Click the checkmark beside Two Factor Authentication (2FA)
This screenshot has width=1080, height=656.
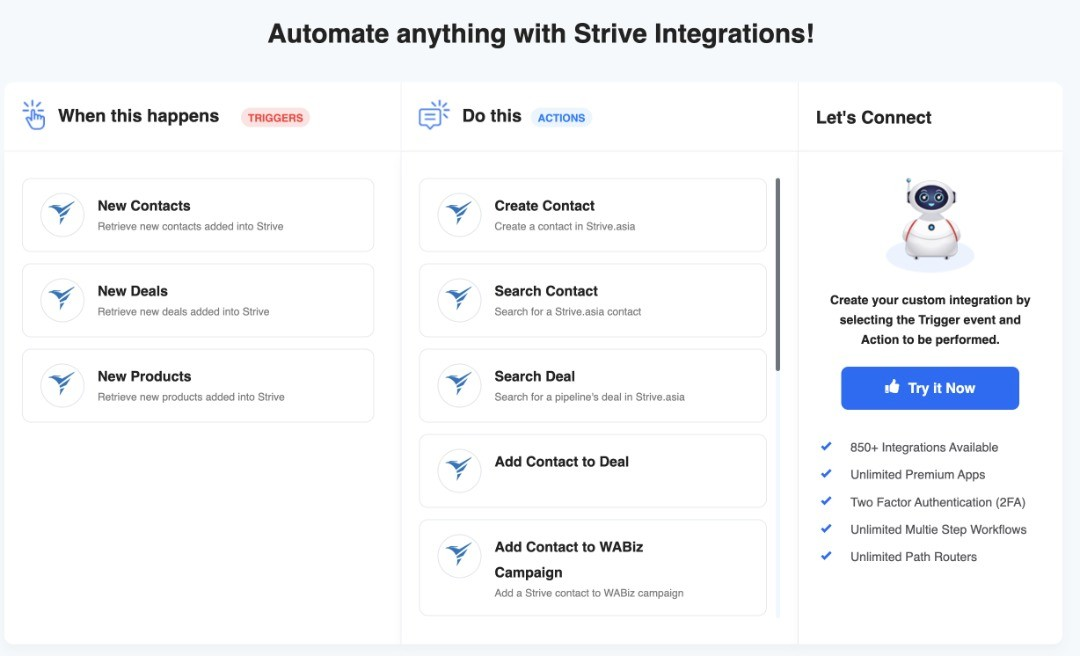coord(826,501)
